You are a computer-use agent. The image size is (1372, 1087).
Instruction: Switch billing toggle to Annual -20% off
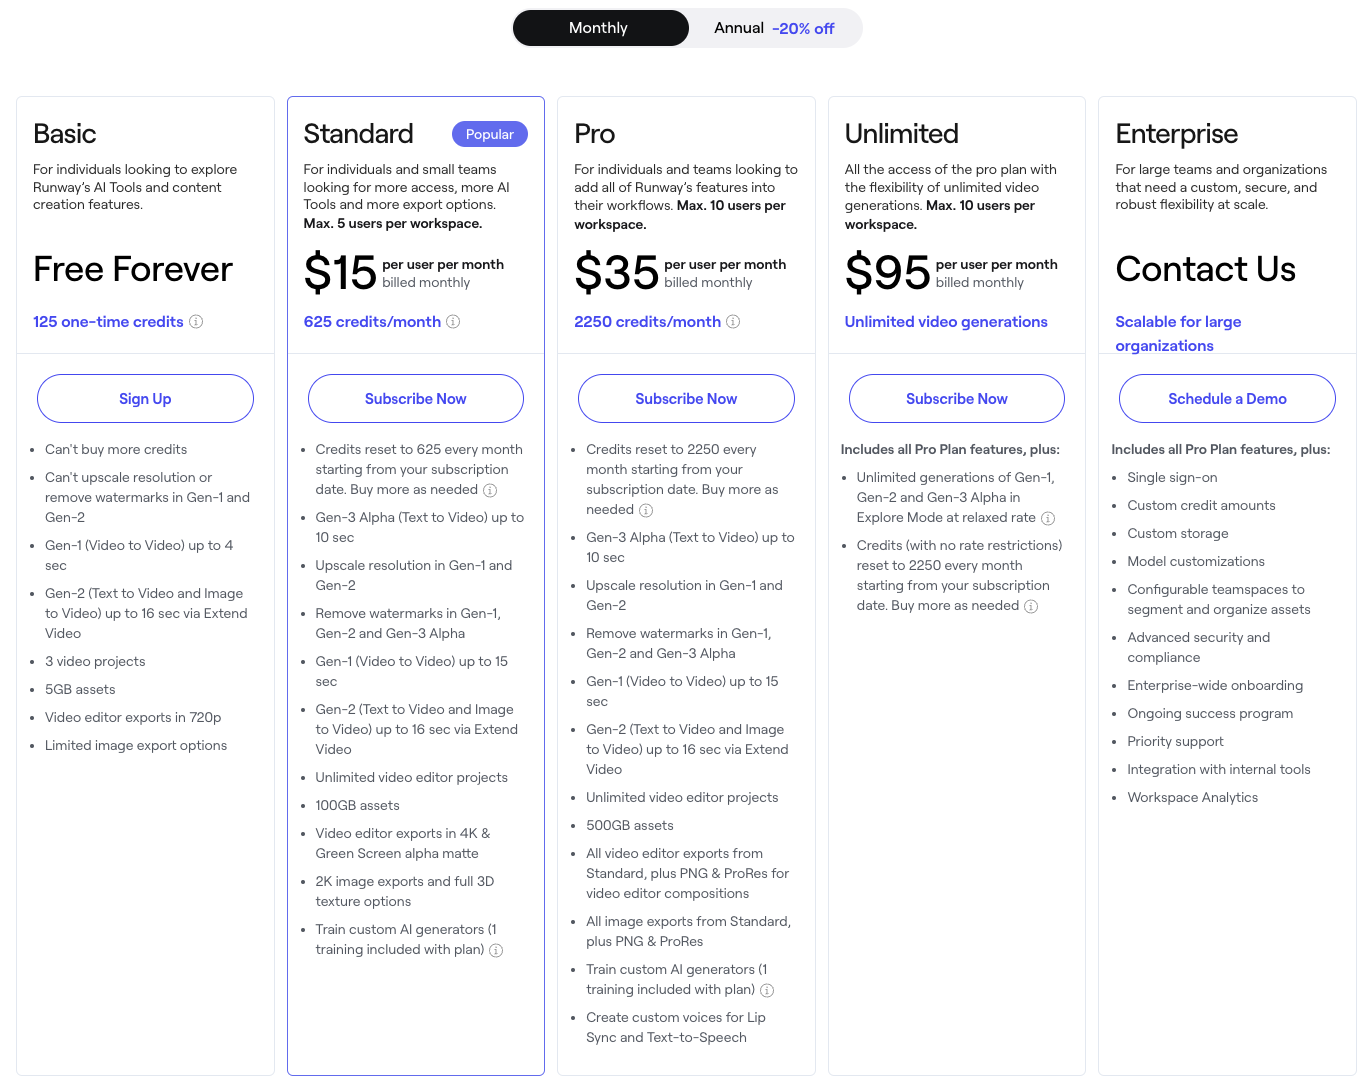point(774,28)
